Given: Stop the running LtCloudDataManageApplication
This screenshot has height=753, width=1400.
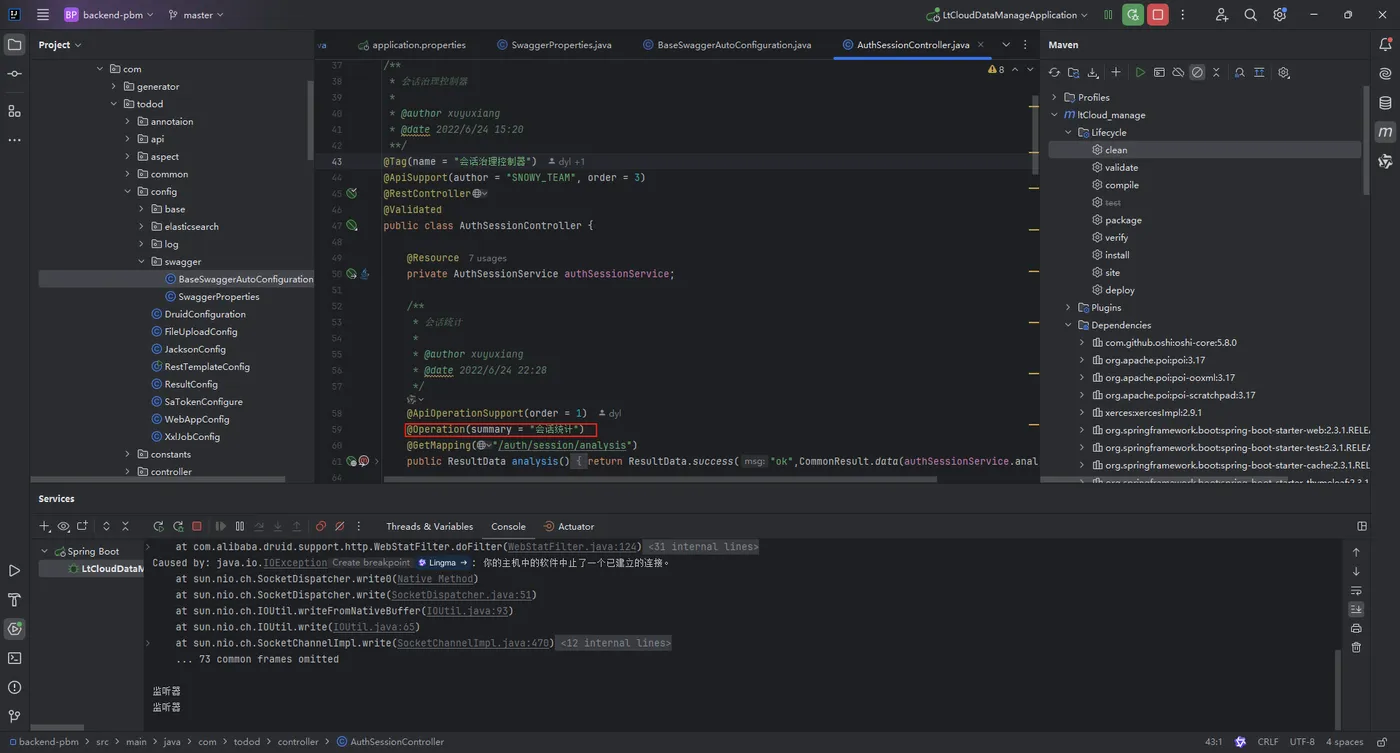Looking at the screenshot, I should click(1158, 15).
